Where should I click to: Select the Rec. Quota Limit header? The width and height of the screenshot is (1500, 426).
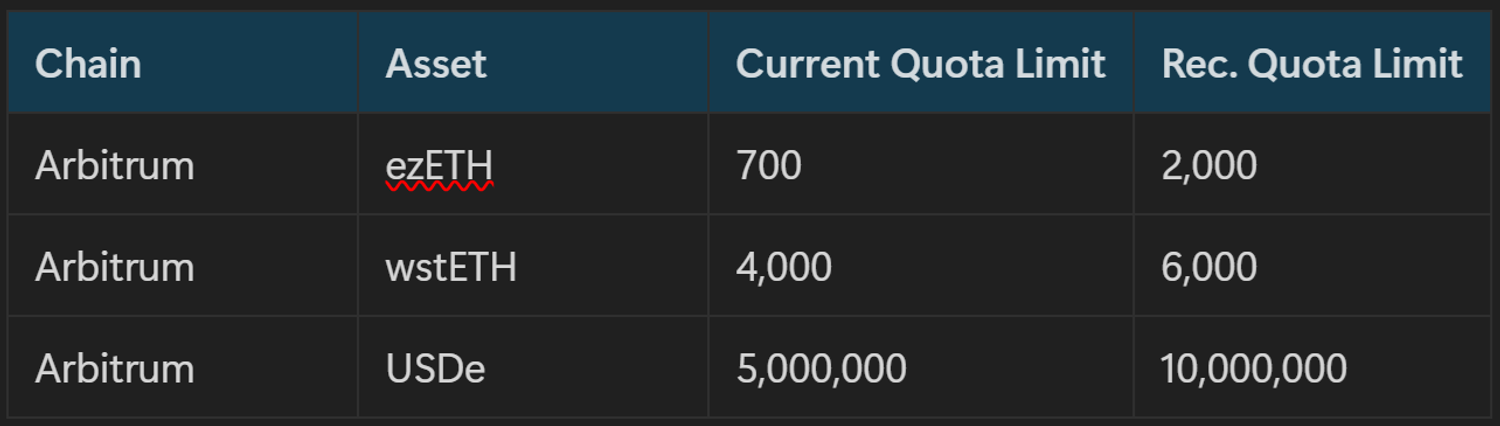pos(1311,64)
